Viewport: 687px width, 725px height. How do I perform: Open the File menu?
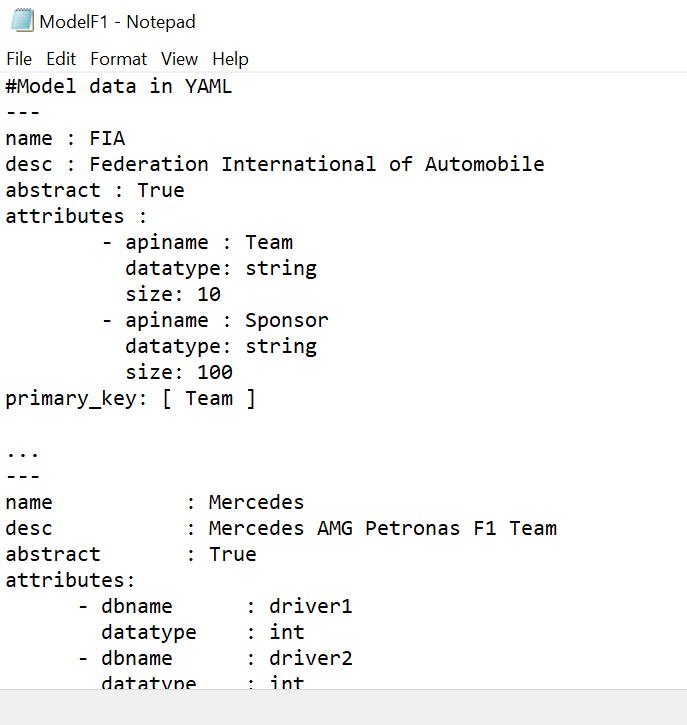point(19,59)
